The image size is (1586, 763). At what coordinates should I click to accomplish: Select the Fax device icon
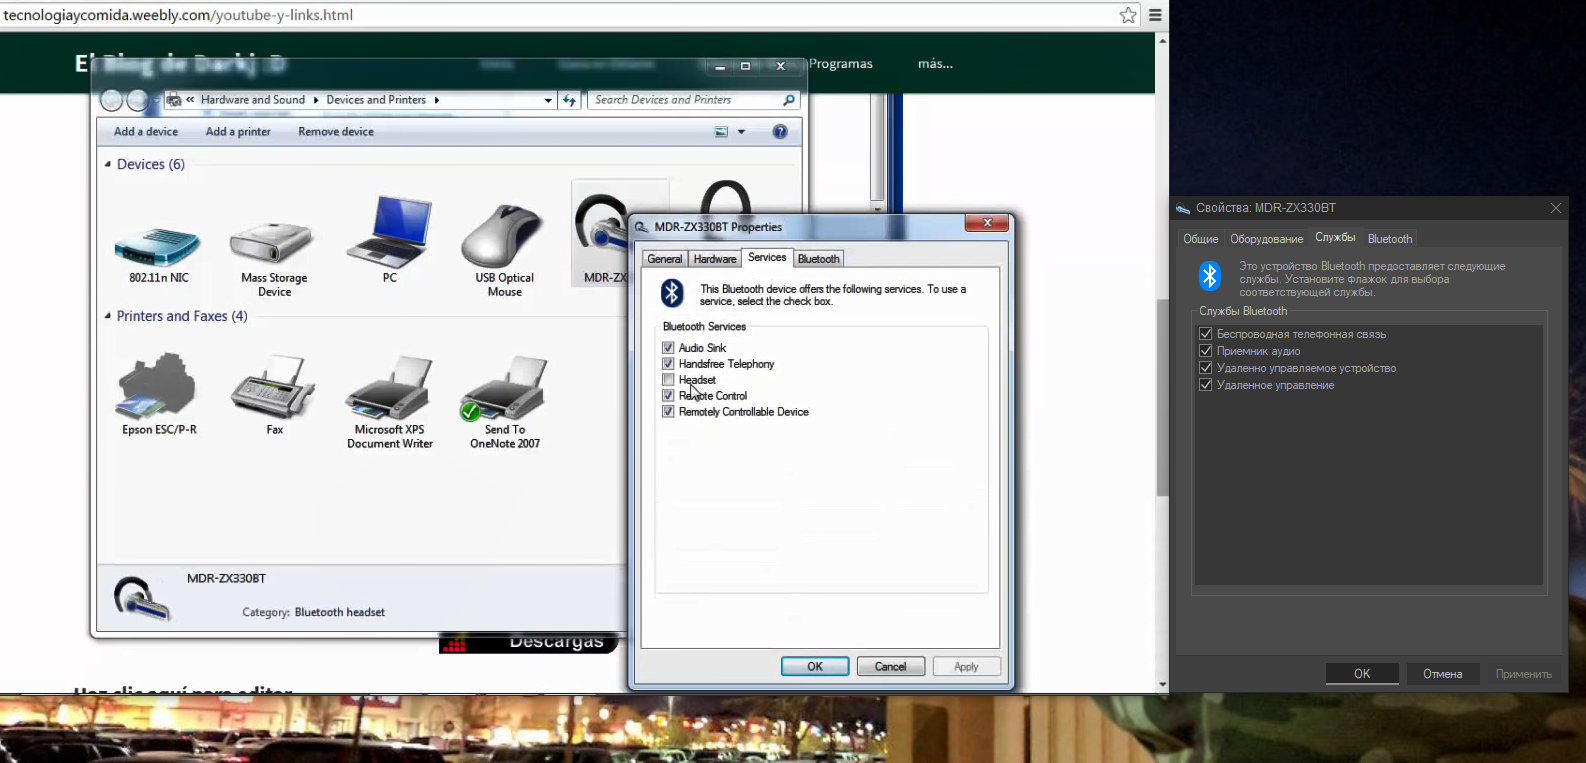(273, 387)
